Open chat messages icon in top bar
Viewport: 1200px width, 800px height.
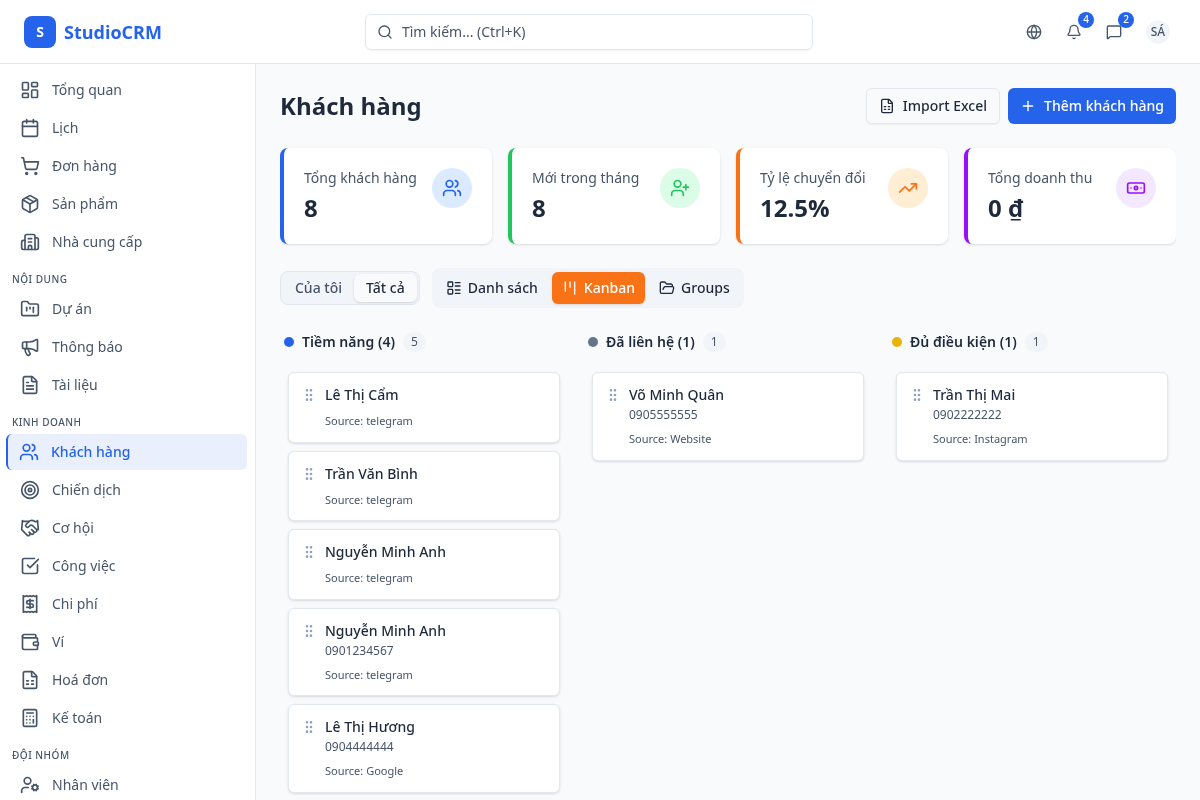tap(1113, 31)
